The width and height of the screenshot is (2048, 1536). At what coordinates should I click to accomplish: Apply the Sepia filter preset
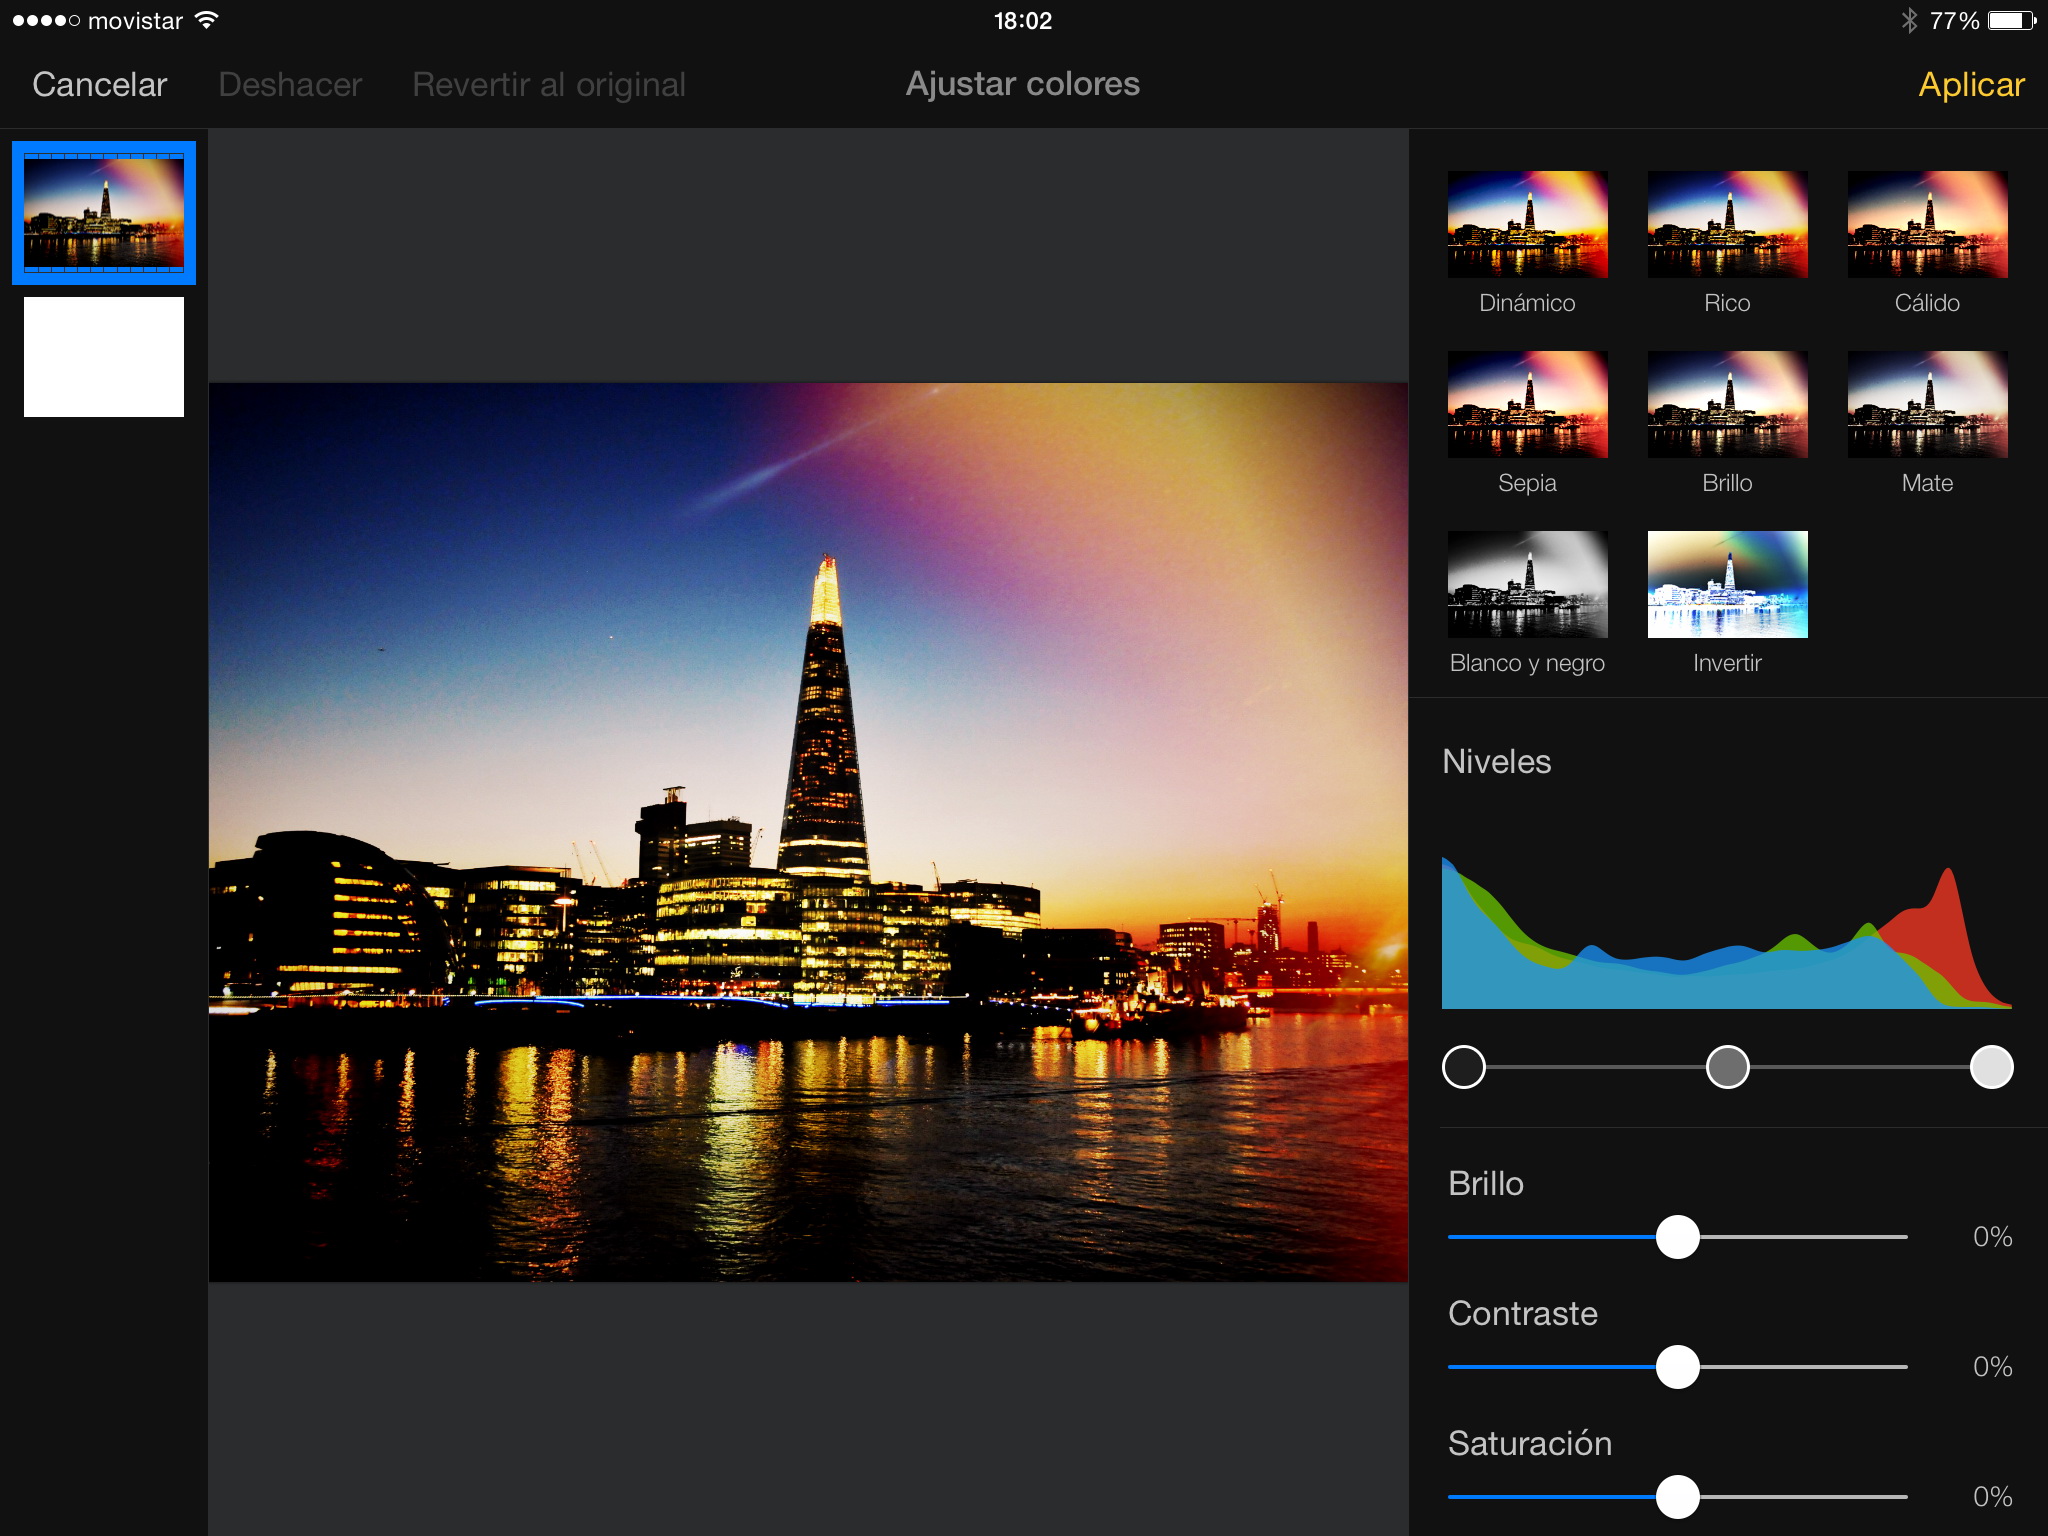(x=1527, y=405)
